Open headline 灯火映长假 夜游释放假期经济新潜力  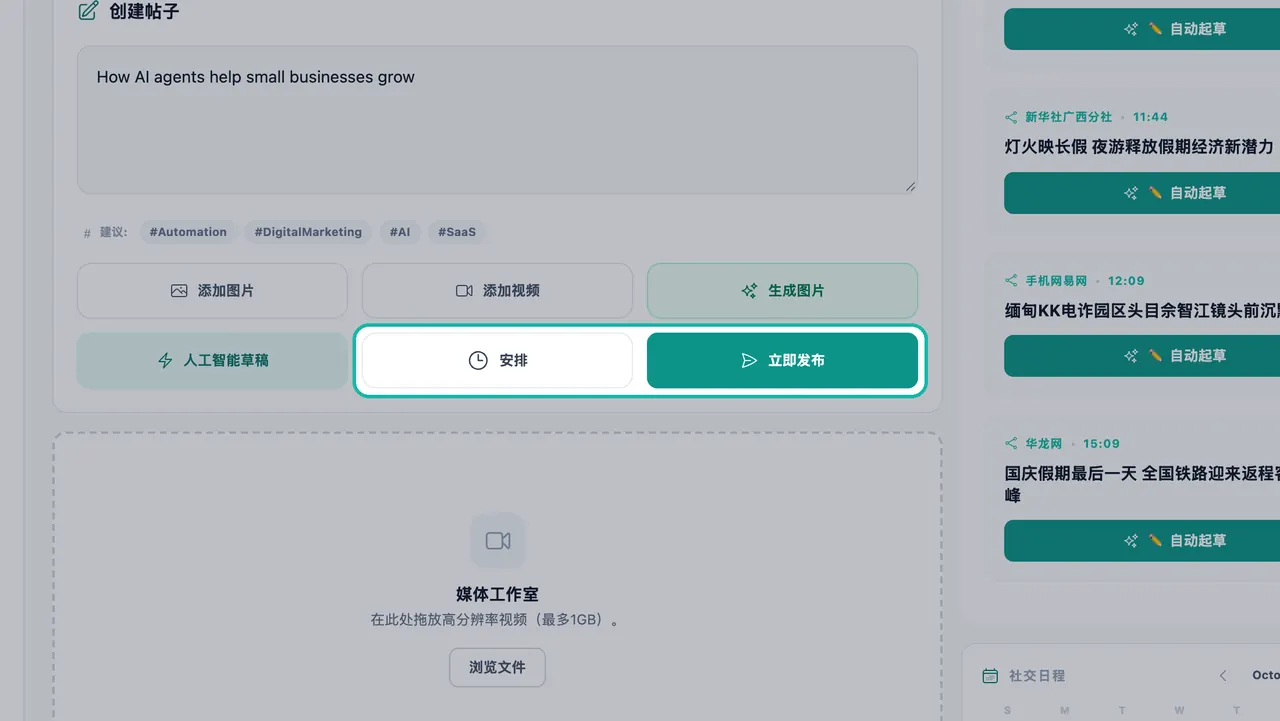click(x=1139, y=147)
